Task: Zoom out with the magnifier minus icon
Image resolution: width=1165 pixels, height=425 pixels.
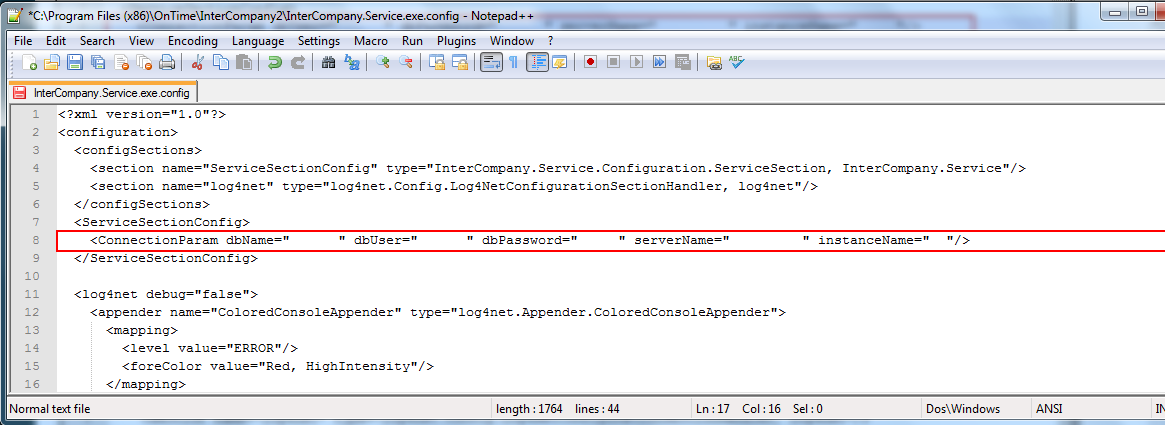Action: pos(406,63)
